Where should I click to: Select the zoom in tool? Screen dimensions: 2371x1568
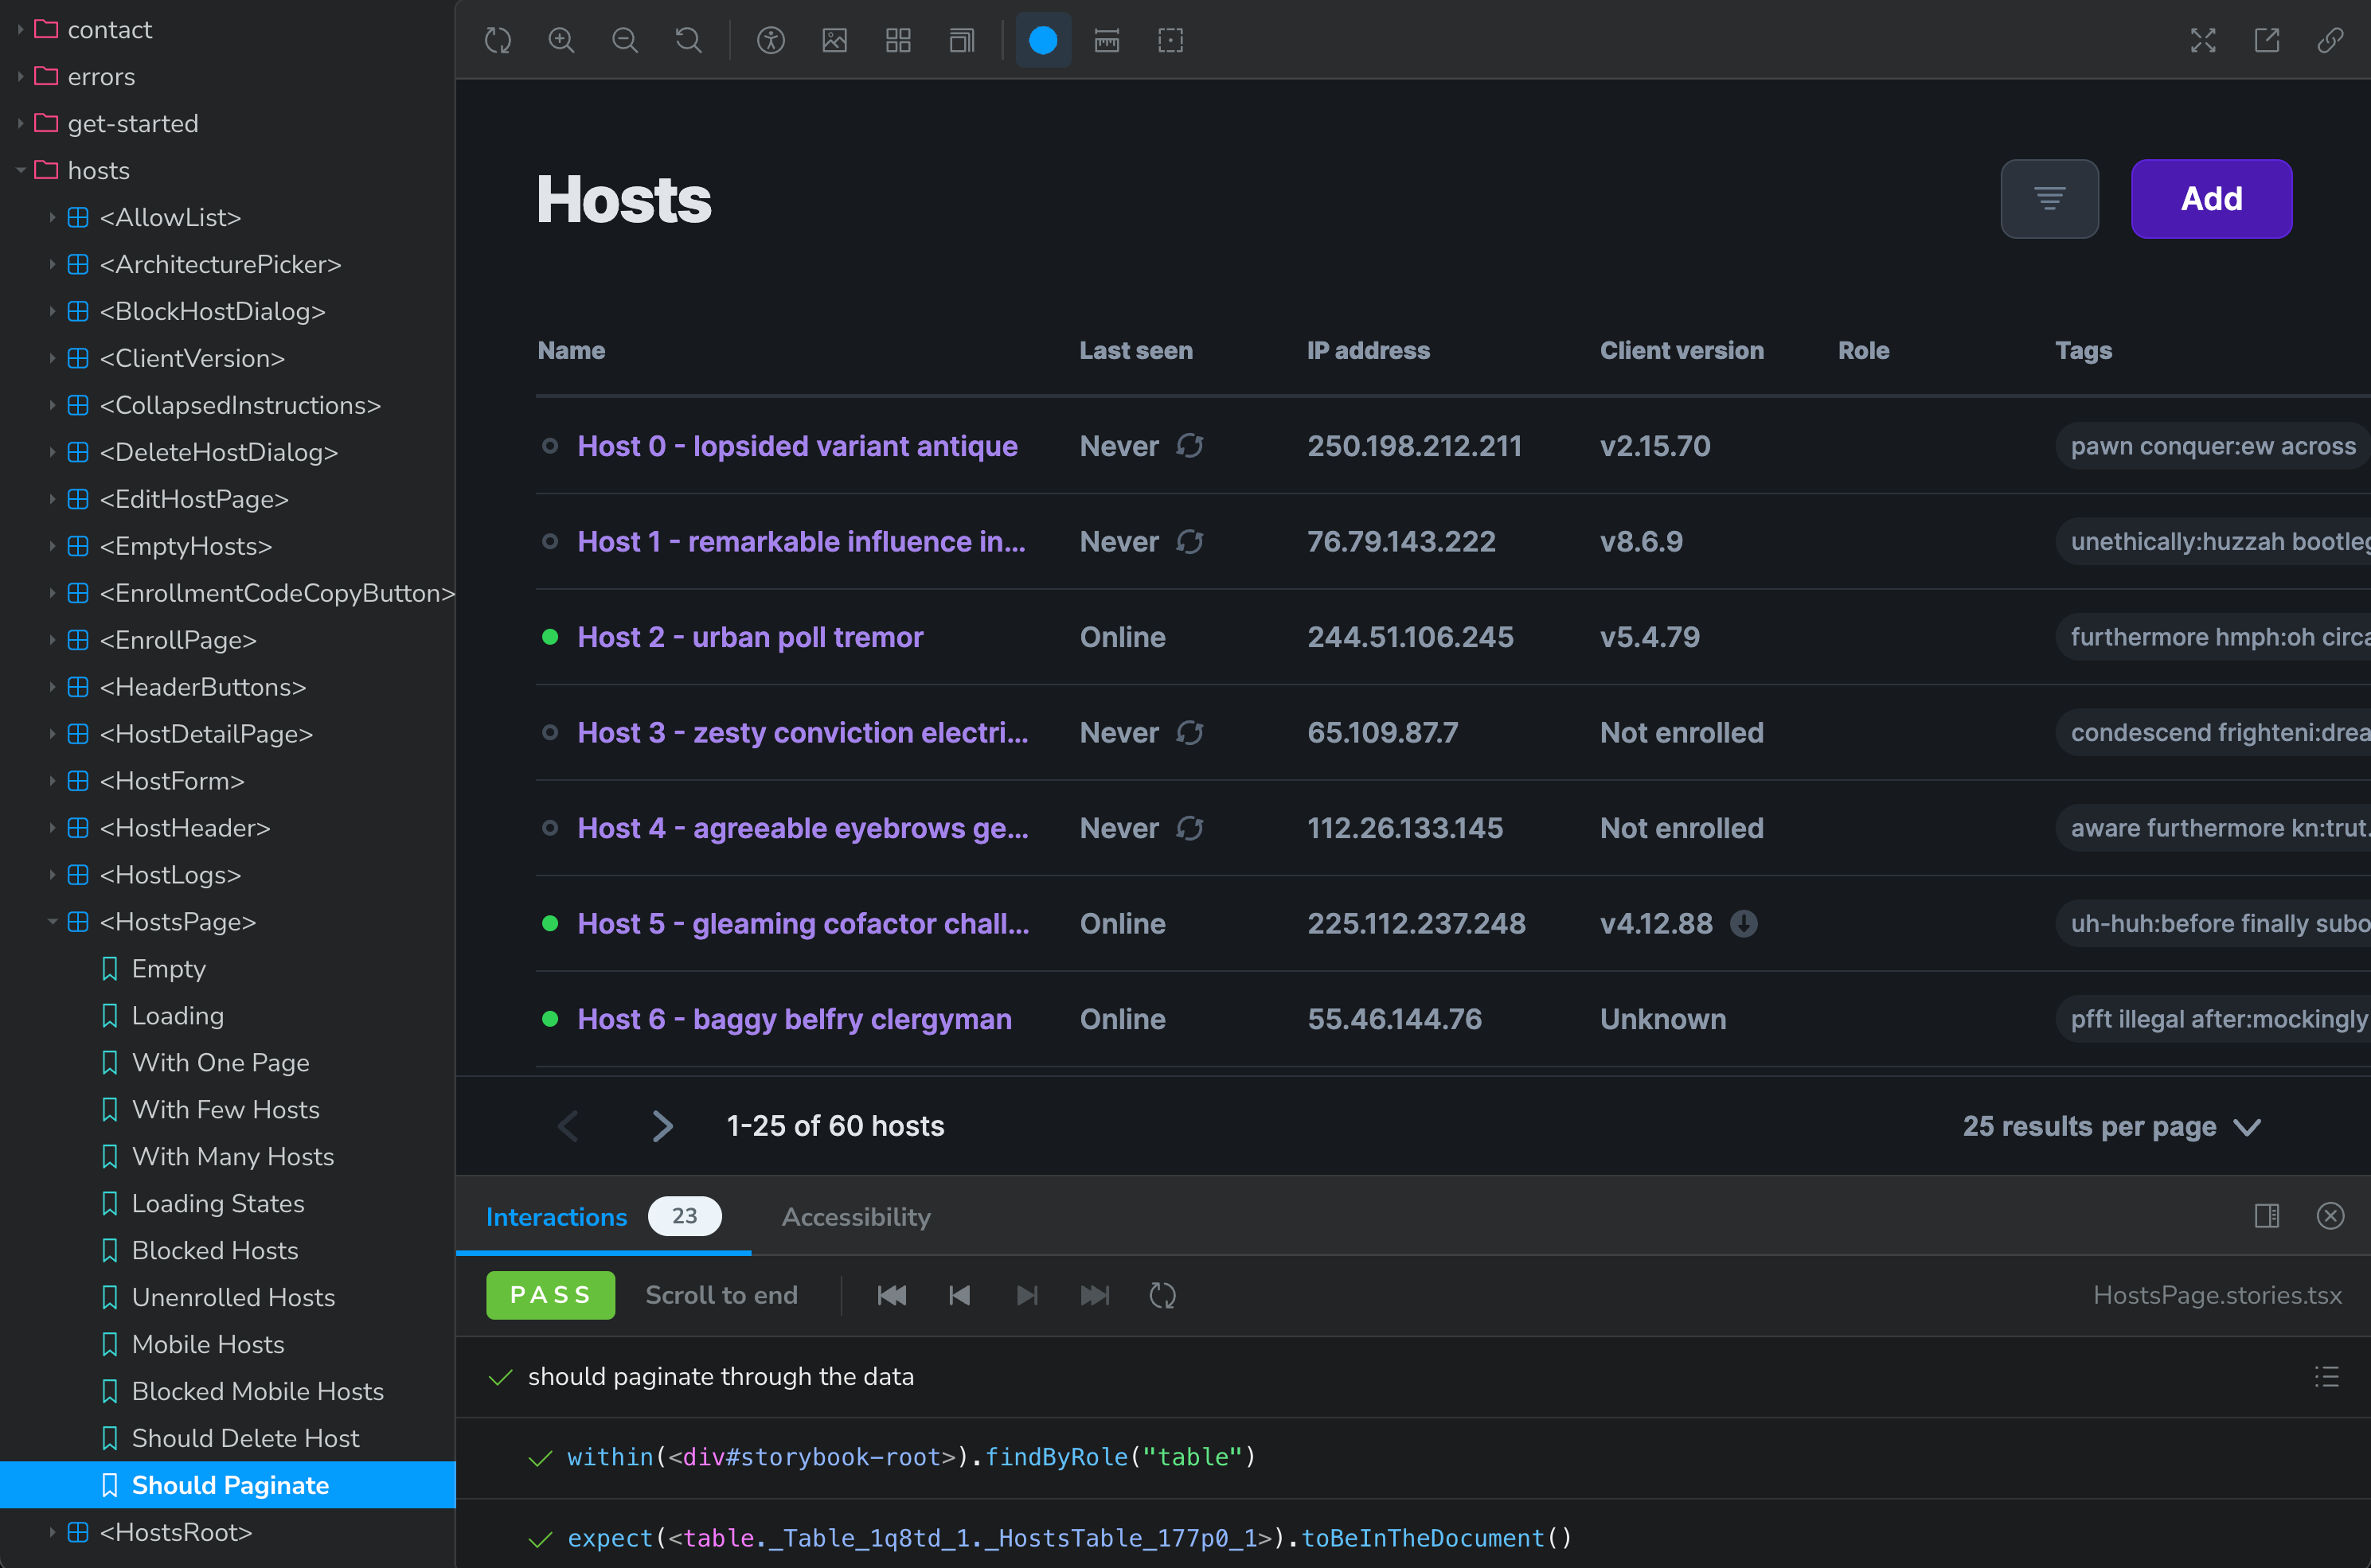tap(561, 40)
